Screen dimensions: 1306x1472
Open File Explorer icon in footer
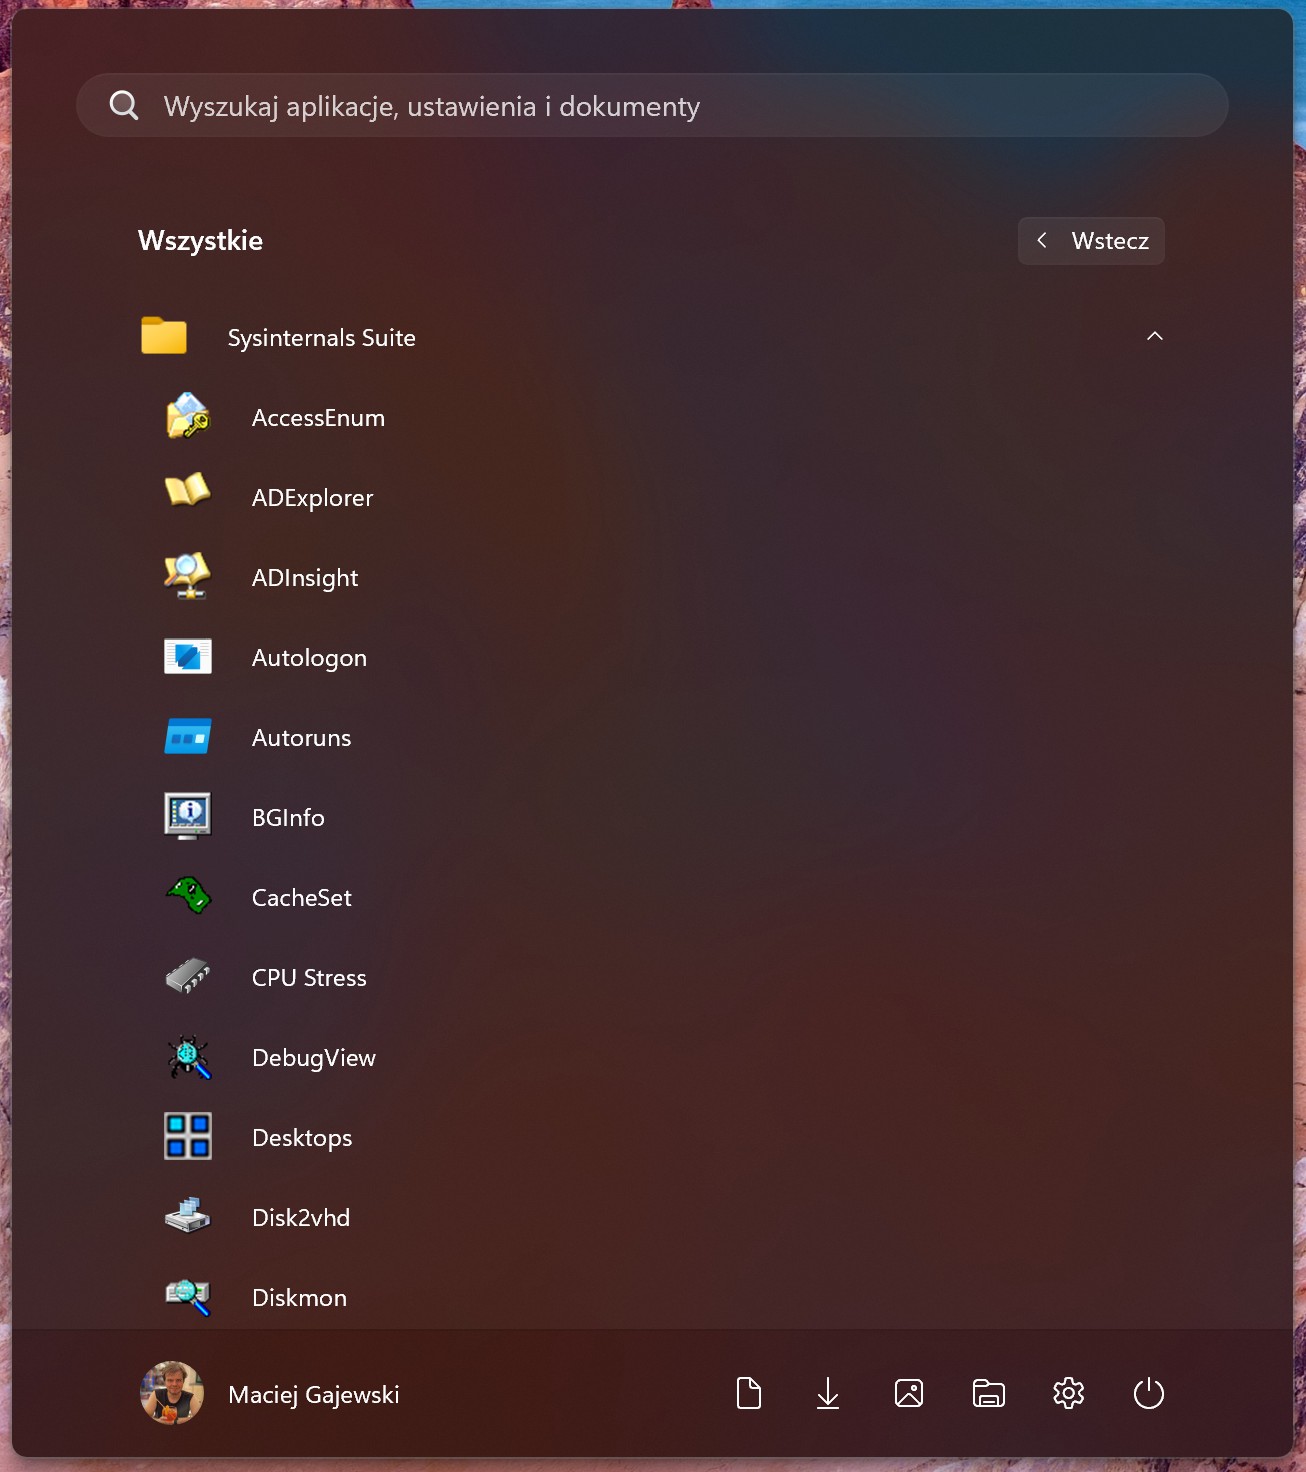point(989,1393)
